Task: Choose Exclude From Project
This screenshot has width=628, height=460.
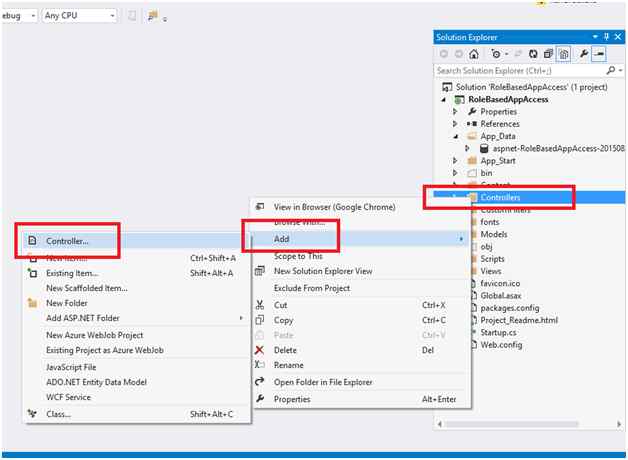Action: [312, 288]
